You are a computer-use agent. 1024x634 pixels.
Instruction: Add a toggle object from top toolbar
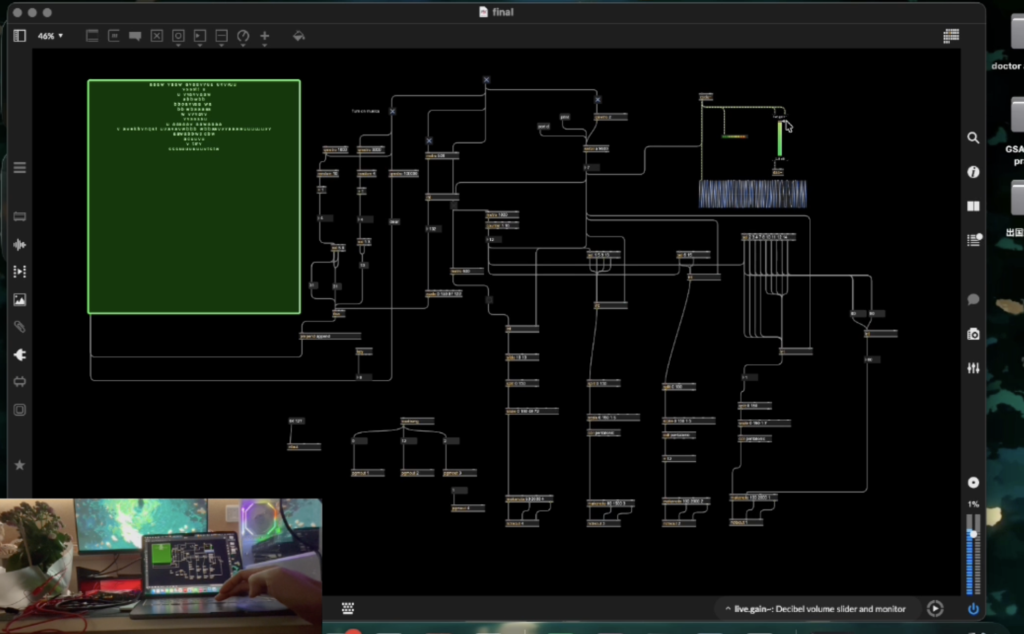pos(157,36)
